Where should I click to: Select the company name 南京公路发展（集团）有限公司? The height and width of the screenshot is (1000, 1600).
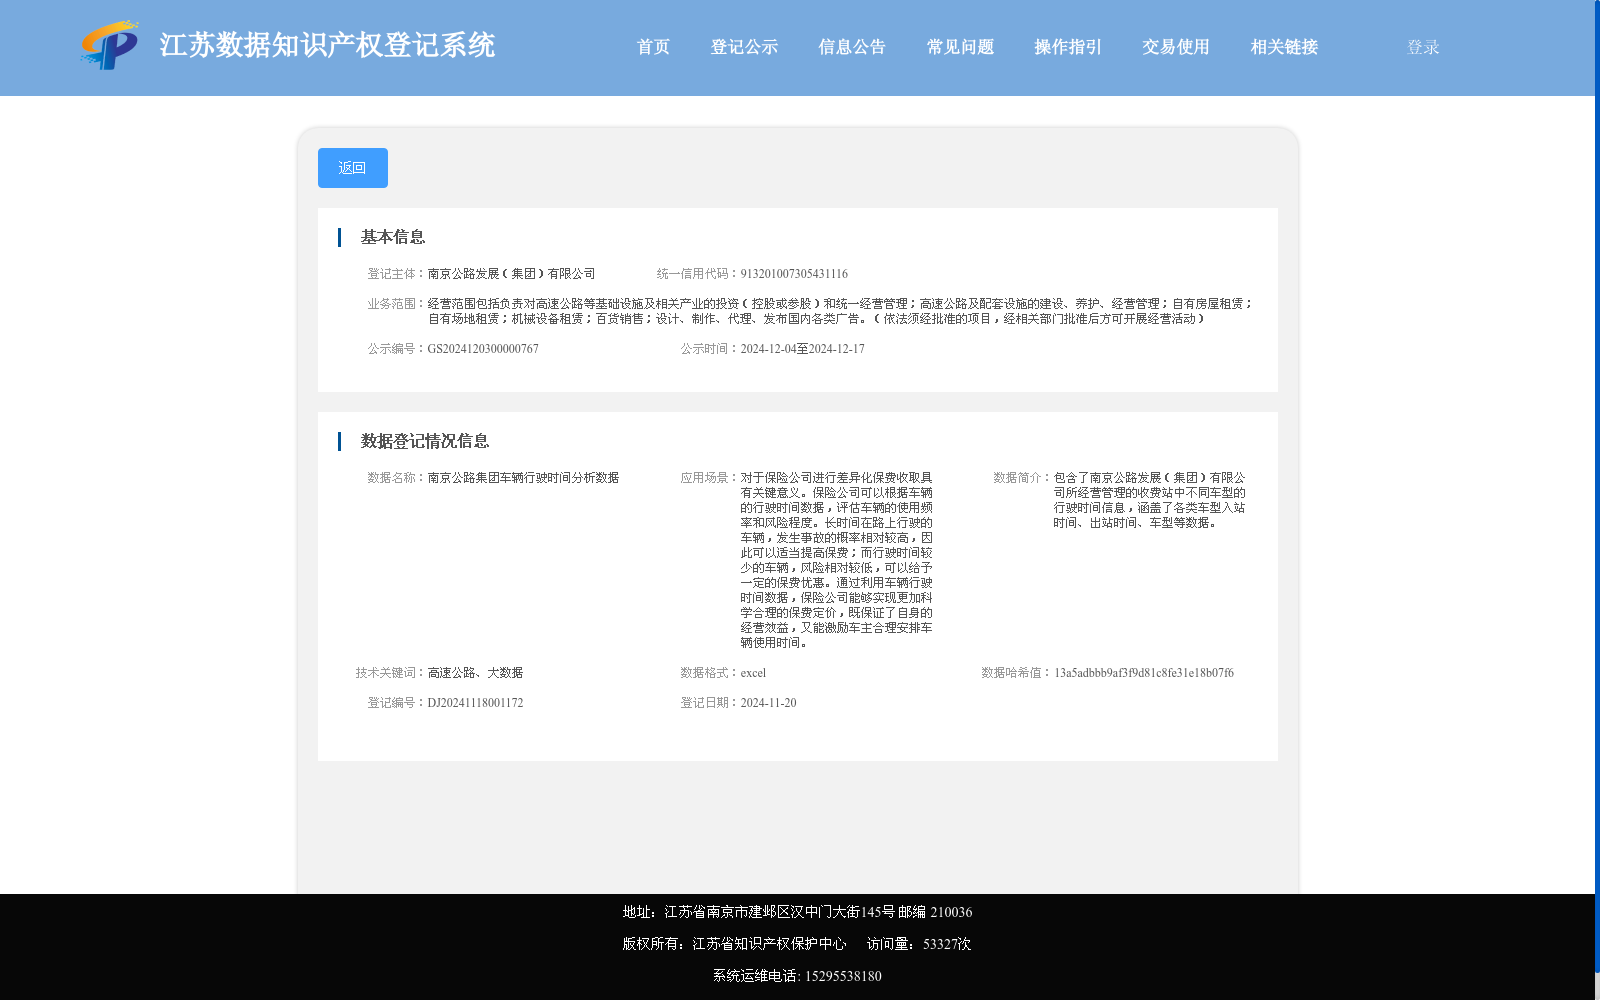click(x=511, y=274)
